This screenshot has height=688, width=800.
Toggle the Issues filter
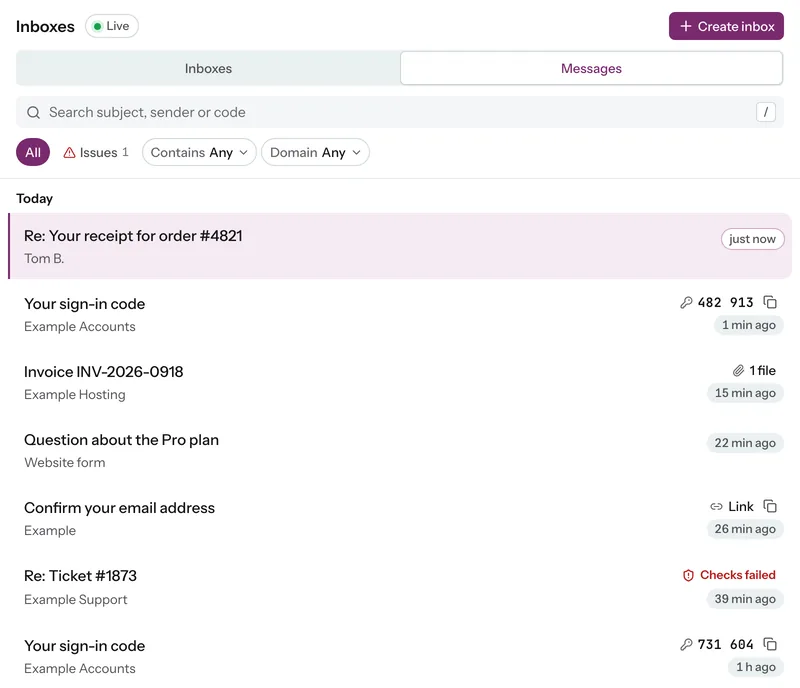pyautogui.click(x=96, y=152)
